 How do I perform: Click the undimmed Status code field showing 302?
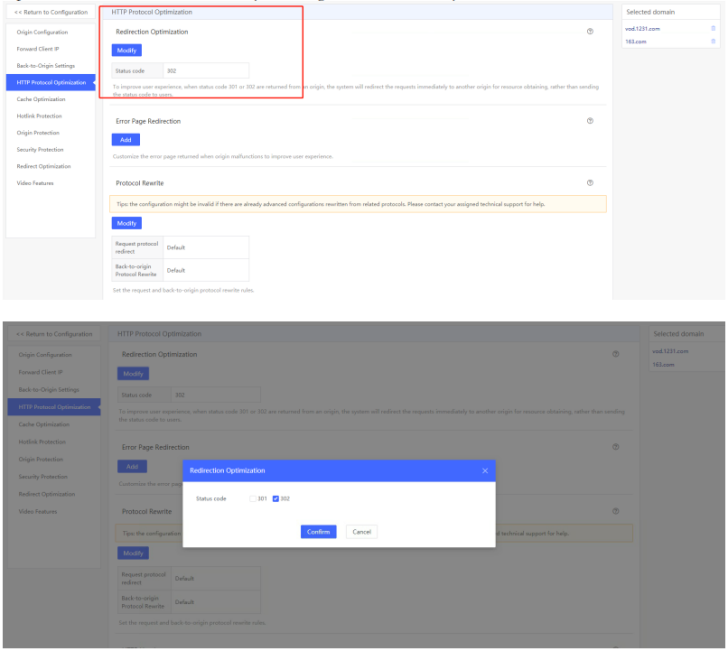click(205, 71)
